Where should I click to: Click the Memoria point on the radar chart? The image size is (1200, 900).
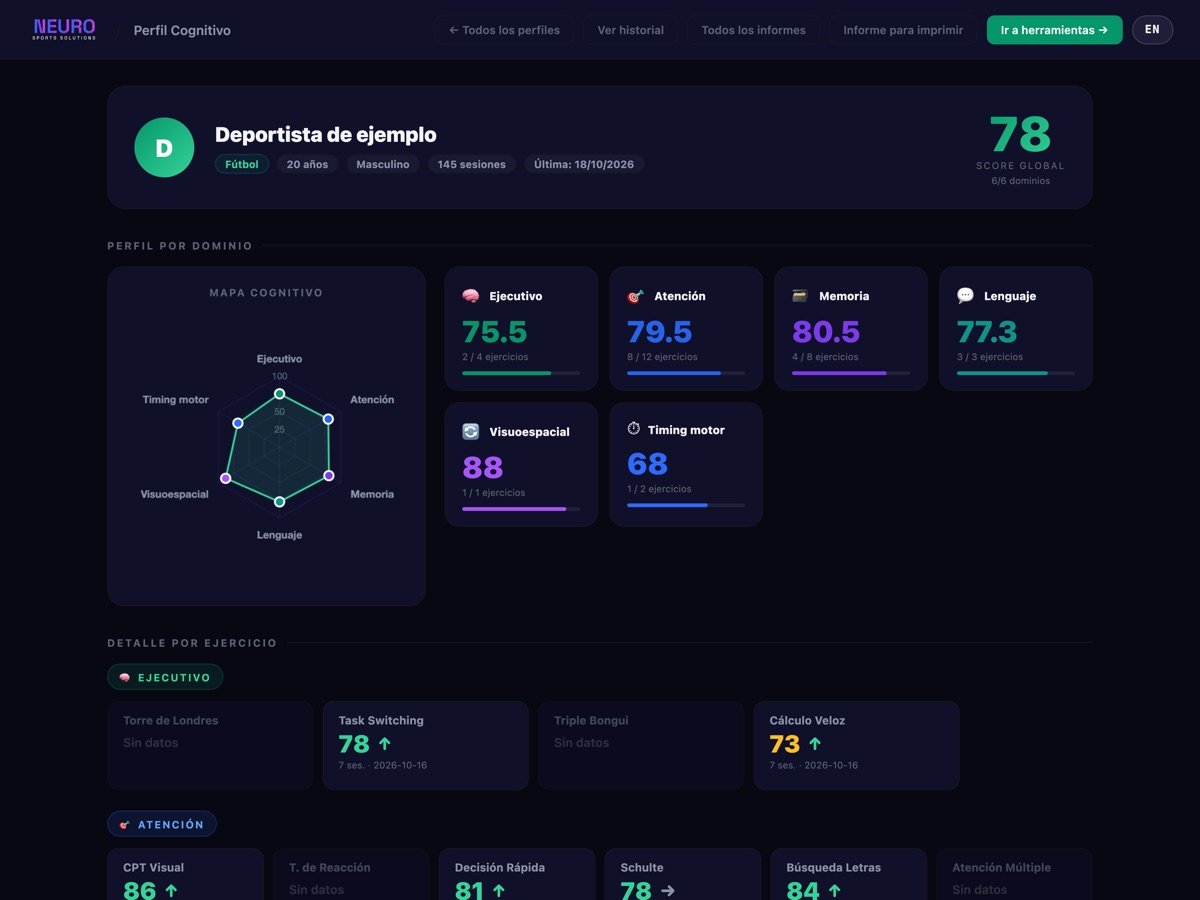(329, 475)
